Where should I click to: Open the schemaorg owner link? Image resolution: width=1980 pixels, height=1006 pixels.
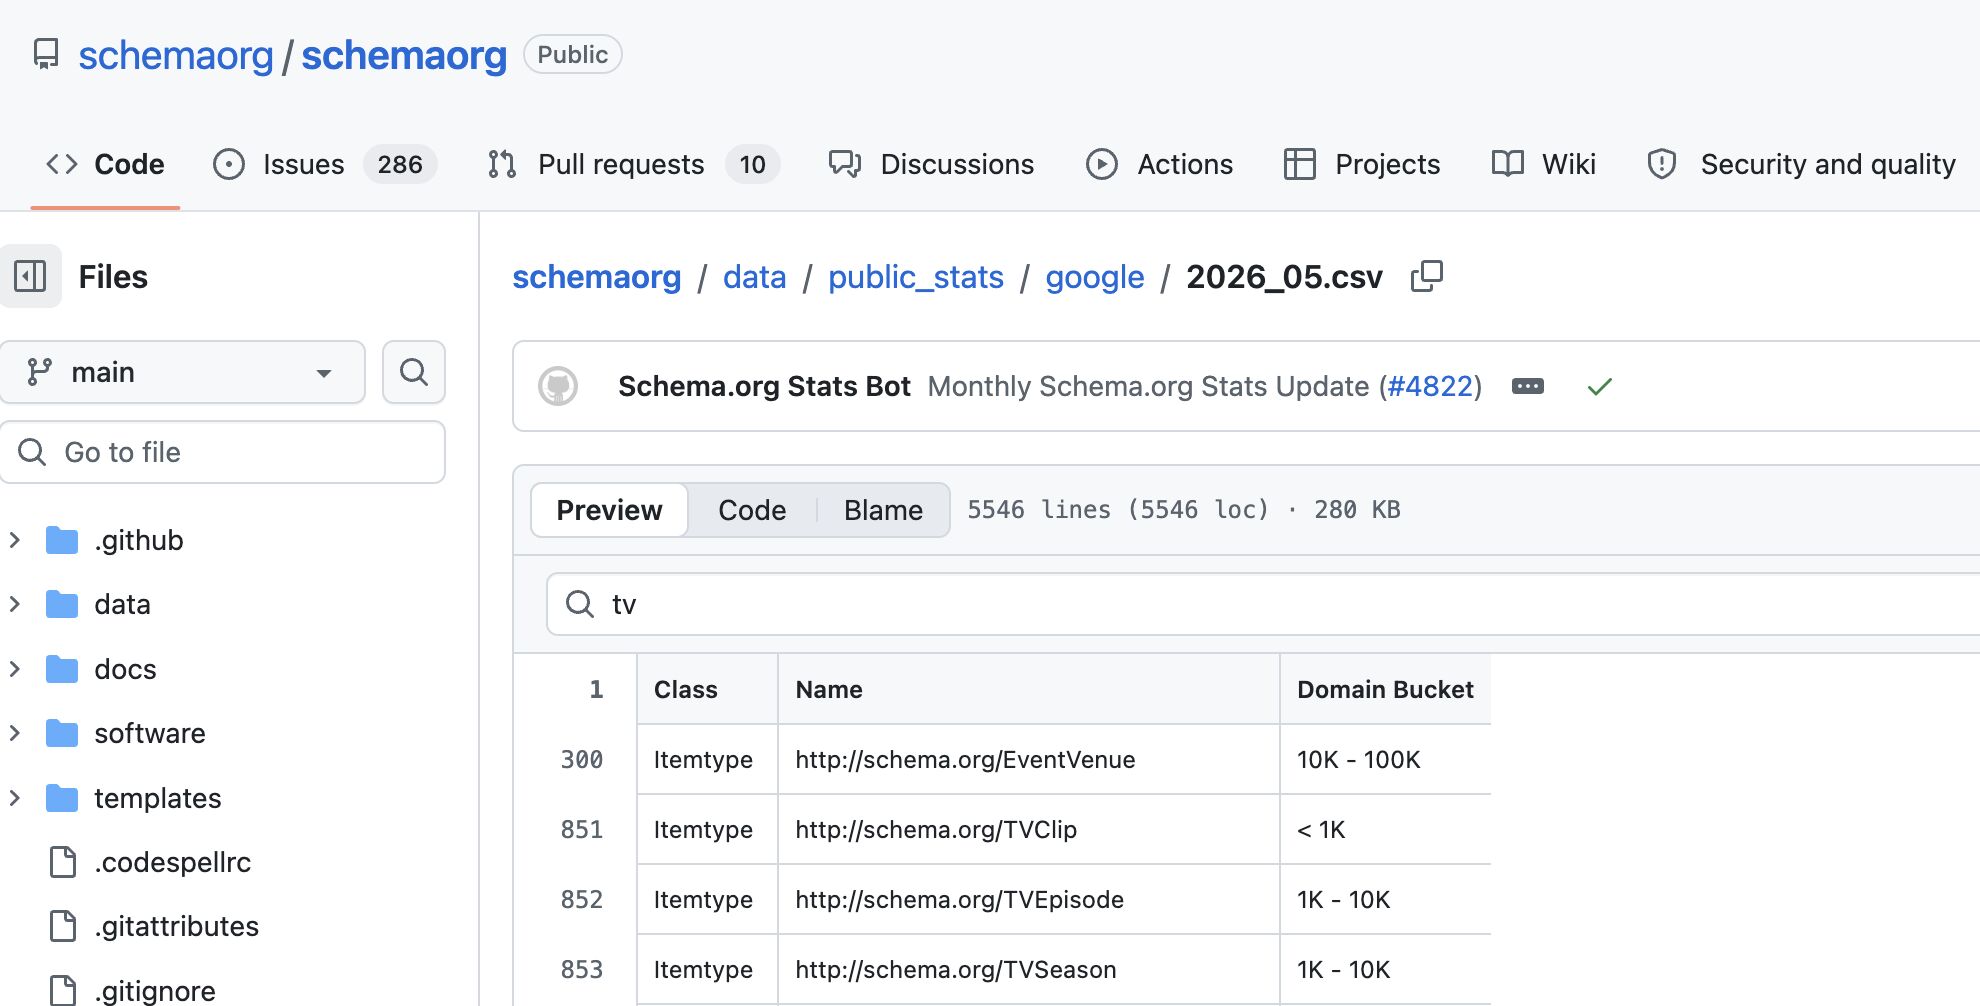click(176, 55)
